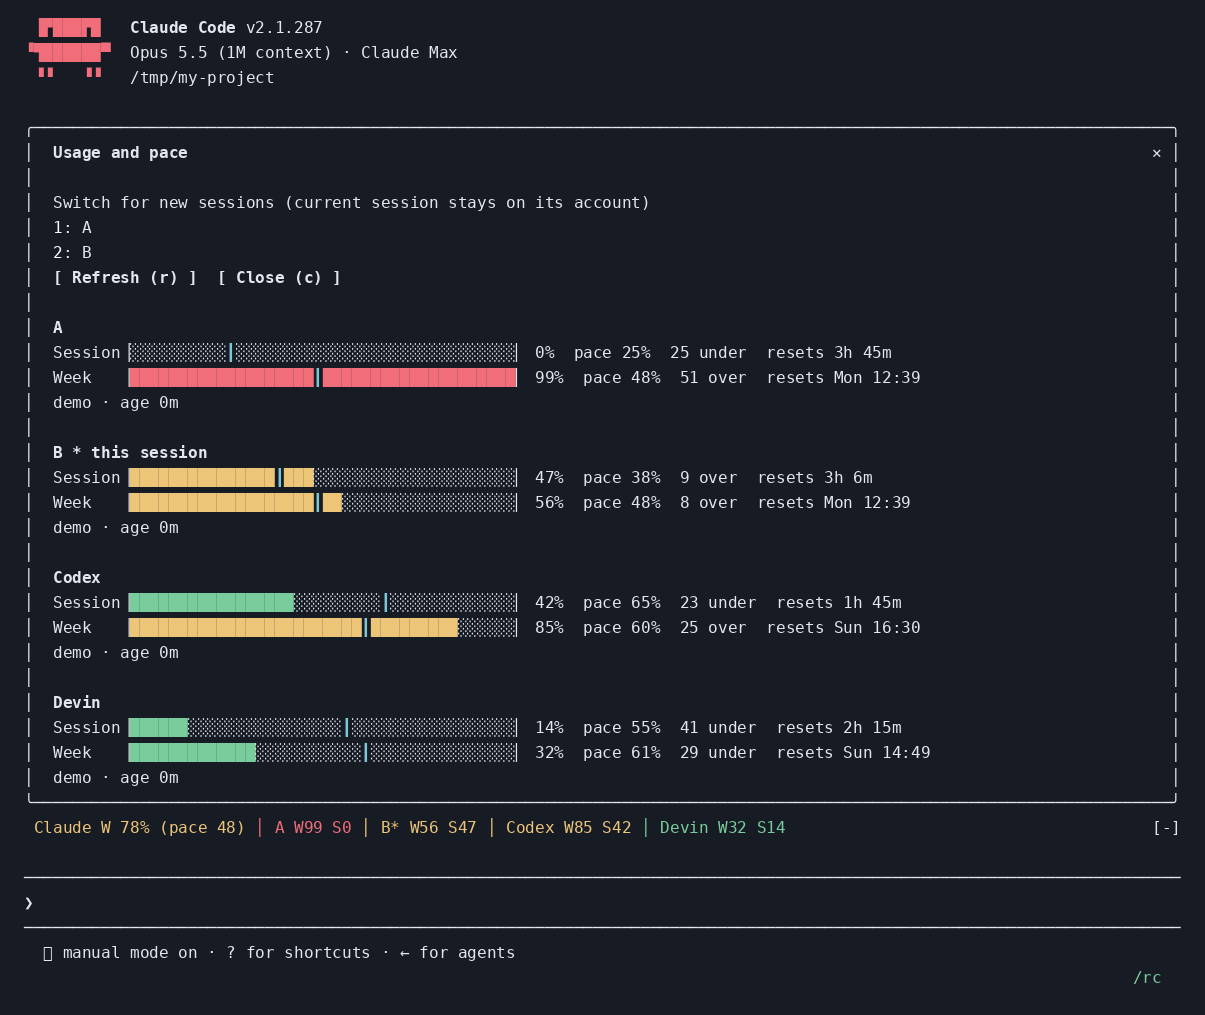Click '99%' value in account A Week
Viewport: 1205px width, 1015px height.
coord(549,378)
